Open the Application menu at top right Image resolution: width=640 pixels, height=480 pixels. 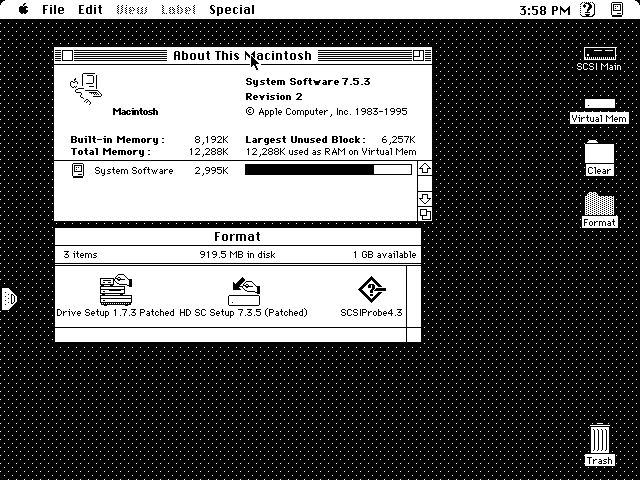pos(616,10)
